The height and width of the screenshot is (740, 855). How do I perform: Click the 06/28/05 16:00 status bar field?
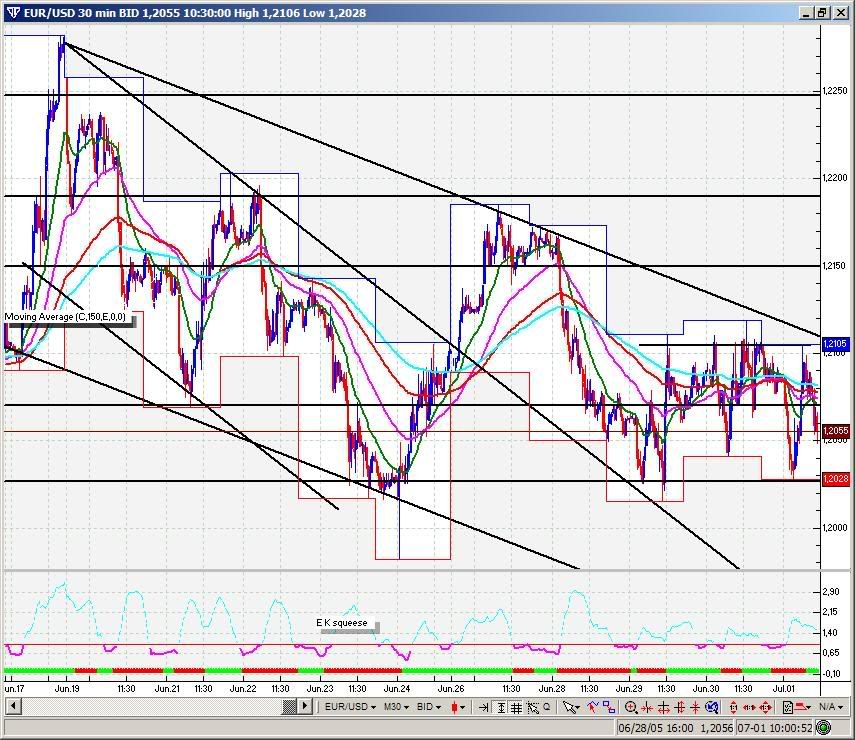tap(656, 728)
